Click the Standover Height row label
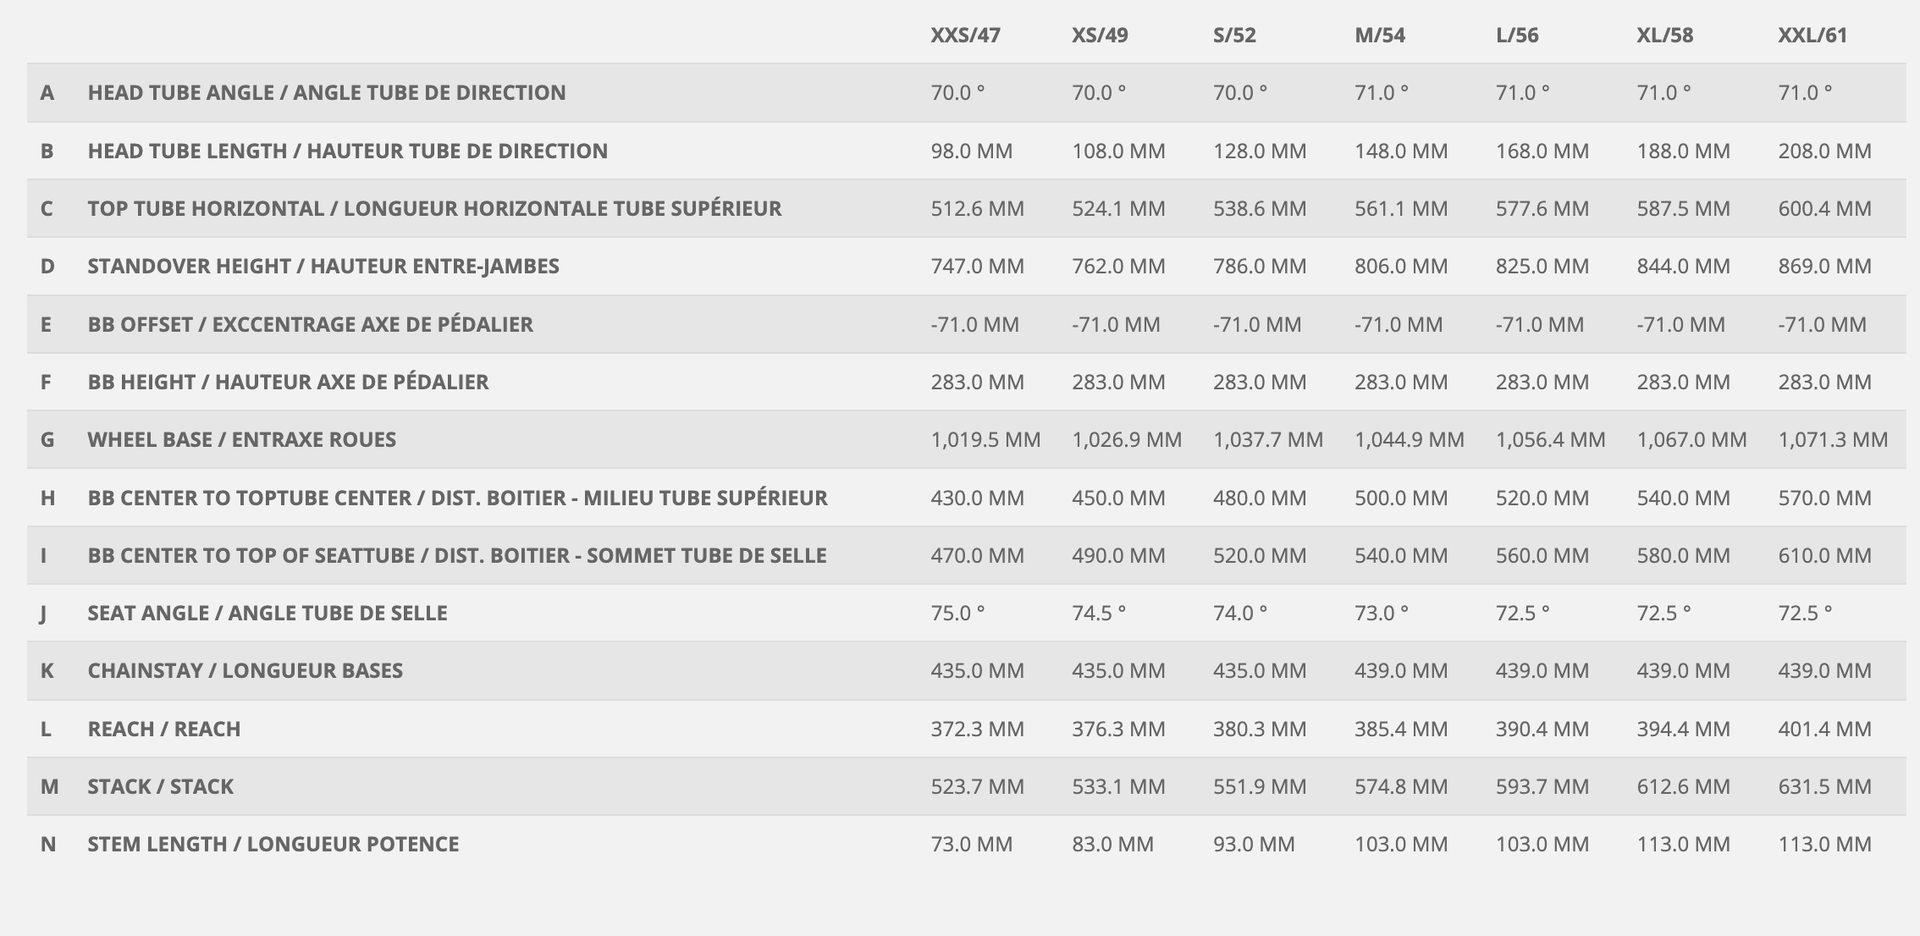Viewport: 1920px width, 936px height. coord(323,266)
